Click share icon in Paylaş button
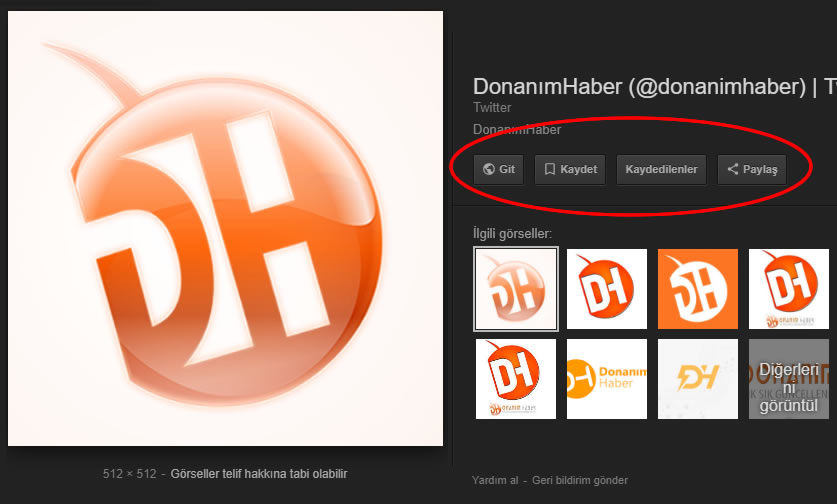The image size is (837, 504). pos(733,169)
